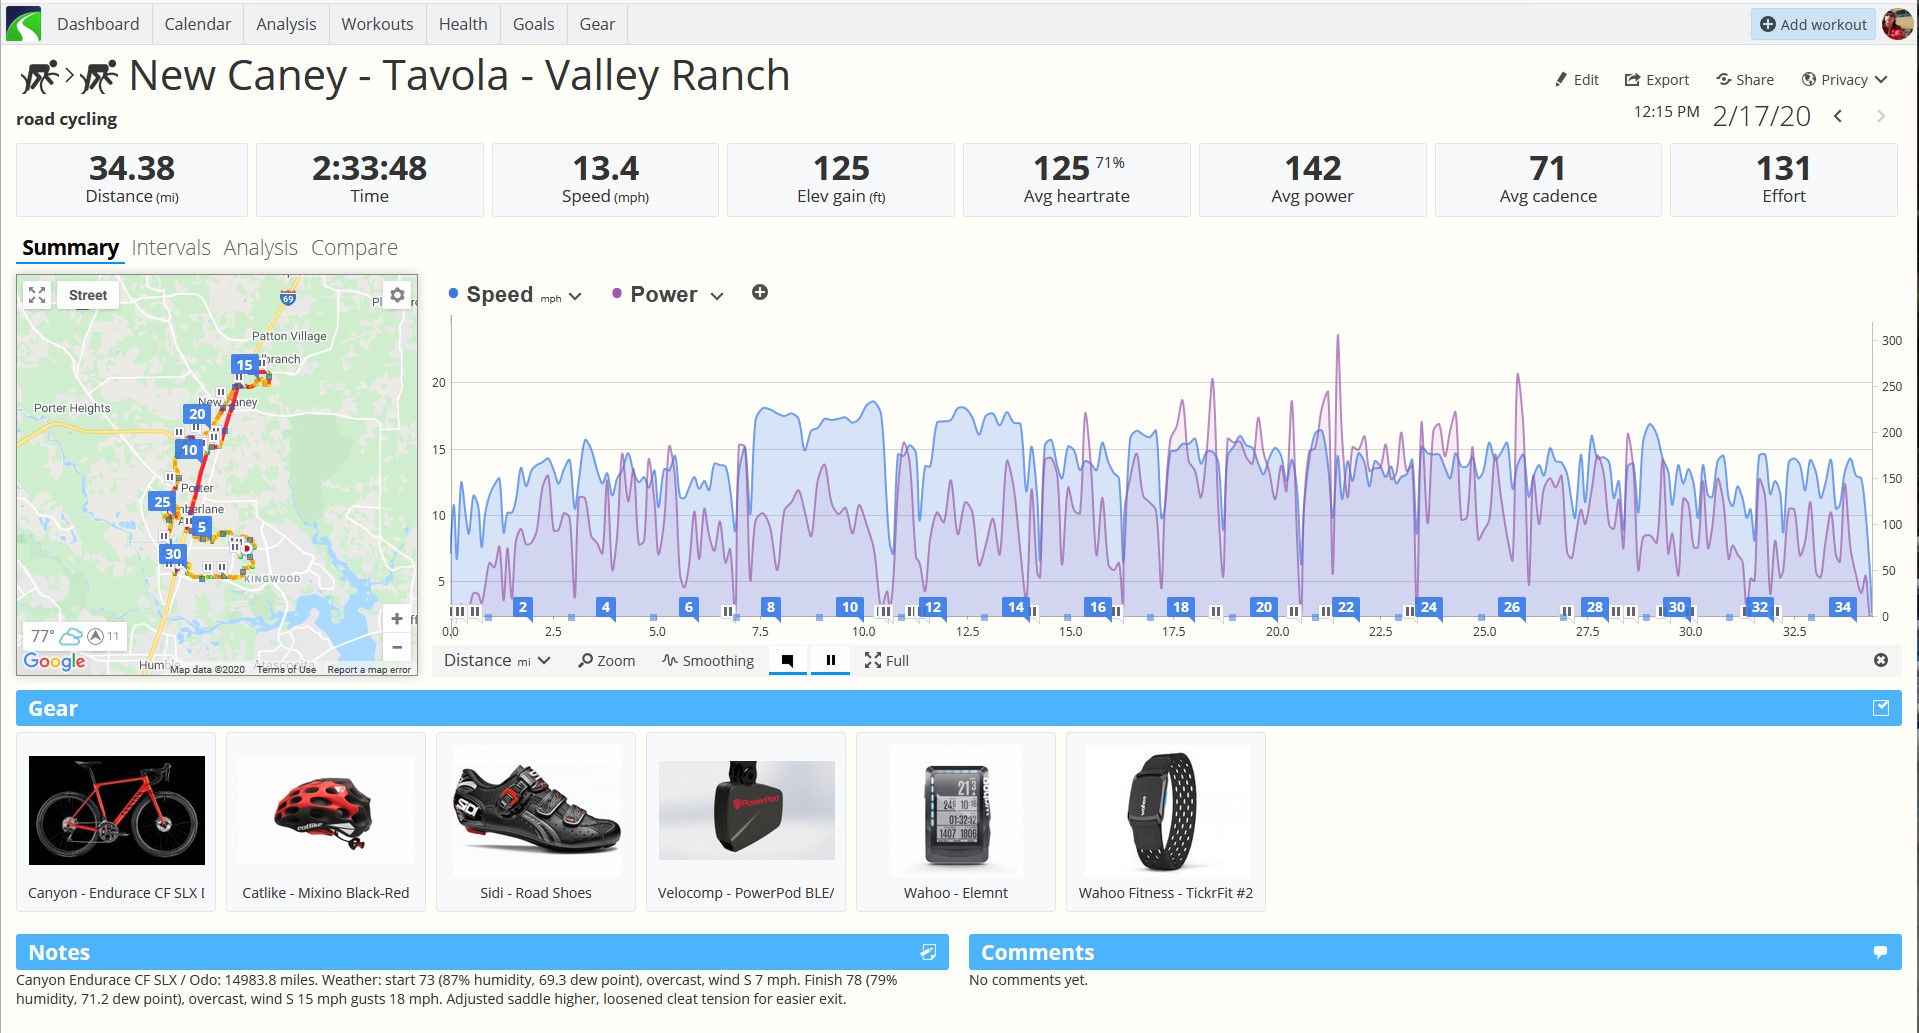This screenshot has height=1033, width=1919.
Task: Open the Calendar menu
Action: (x=198, y=24)
